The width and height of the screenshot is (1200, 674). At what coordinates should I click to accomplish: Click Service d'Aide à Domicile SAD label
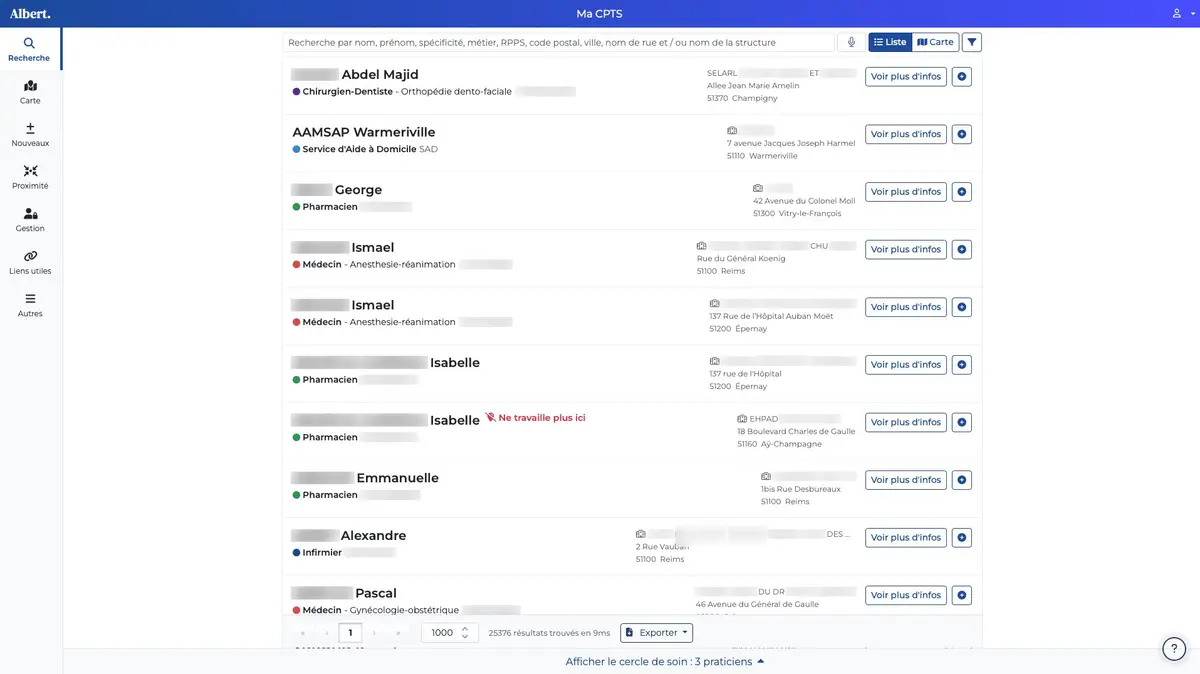(x=365, y=149)
